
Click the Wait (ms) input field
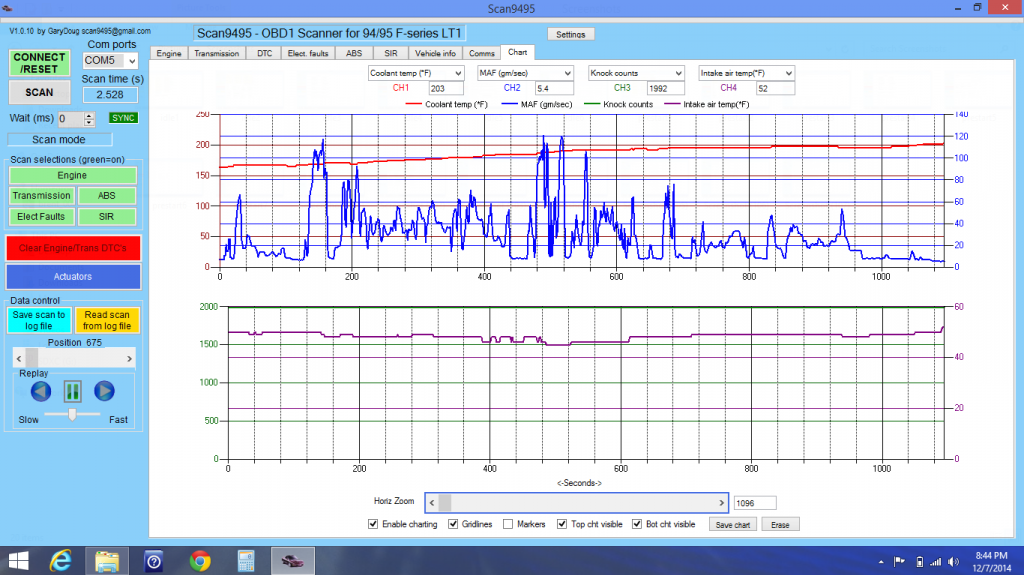71,119
